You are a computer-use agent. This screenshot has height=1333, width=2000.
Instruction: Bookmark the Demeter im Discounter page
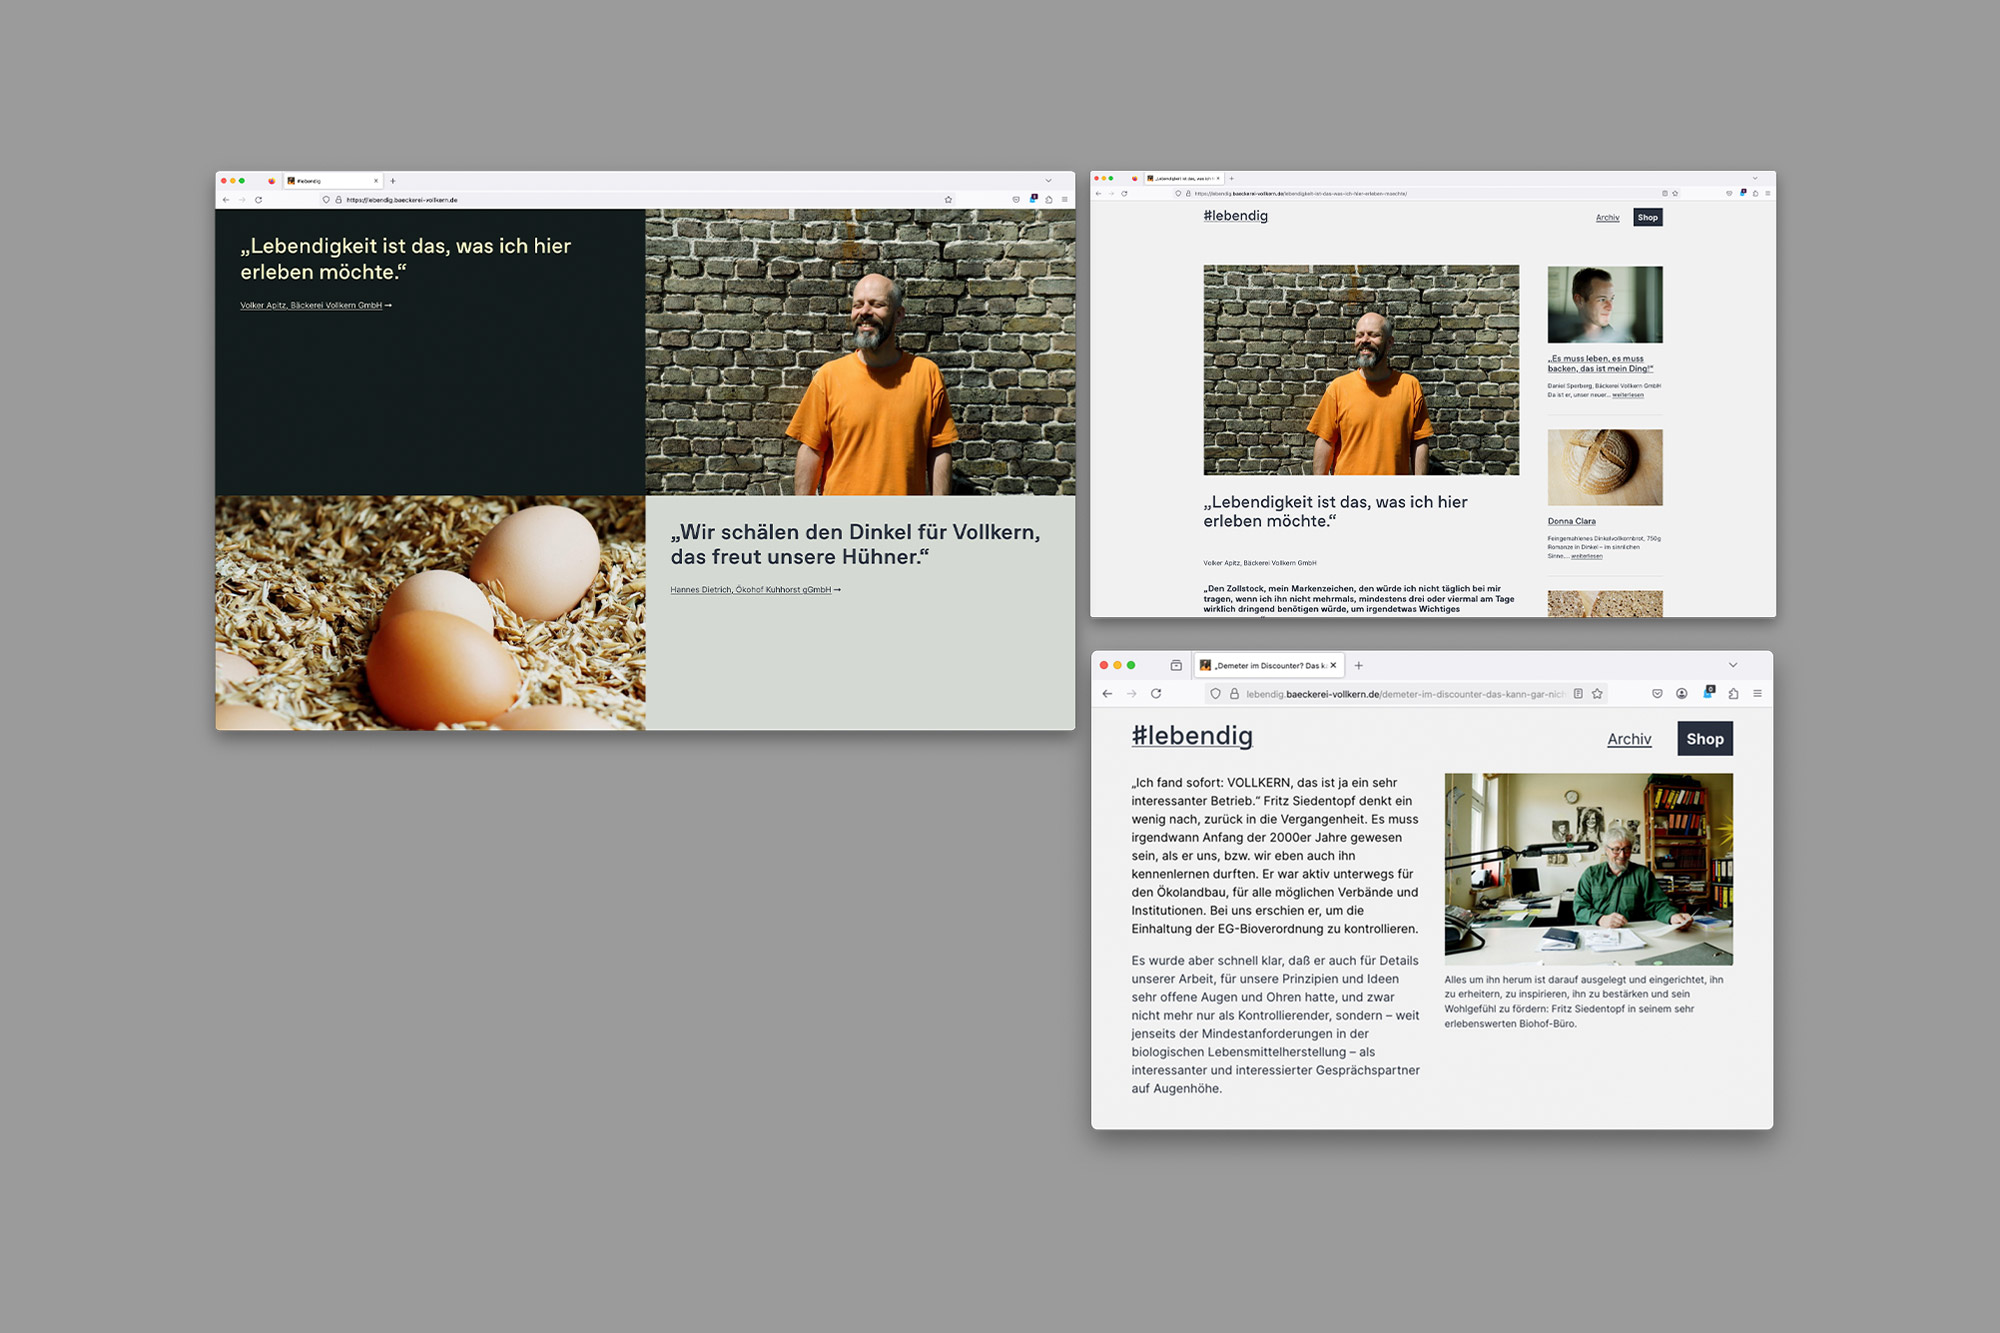[x=1598, y=694]
